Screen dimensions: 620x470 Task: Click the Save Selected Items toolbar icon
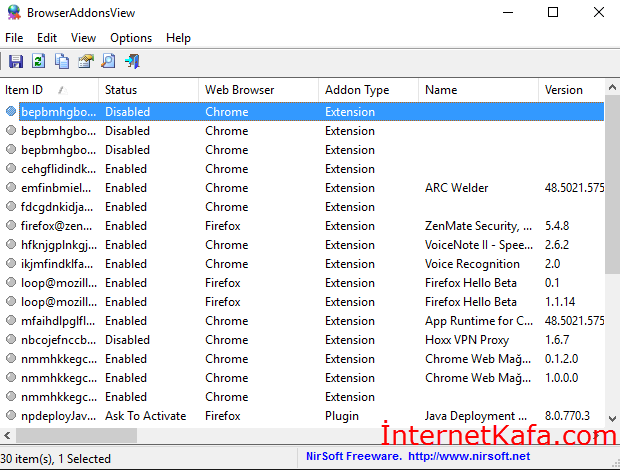point(16,61)
